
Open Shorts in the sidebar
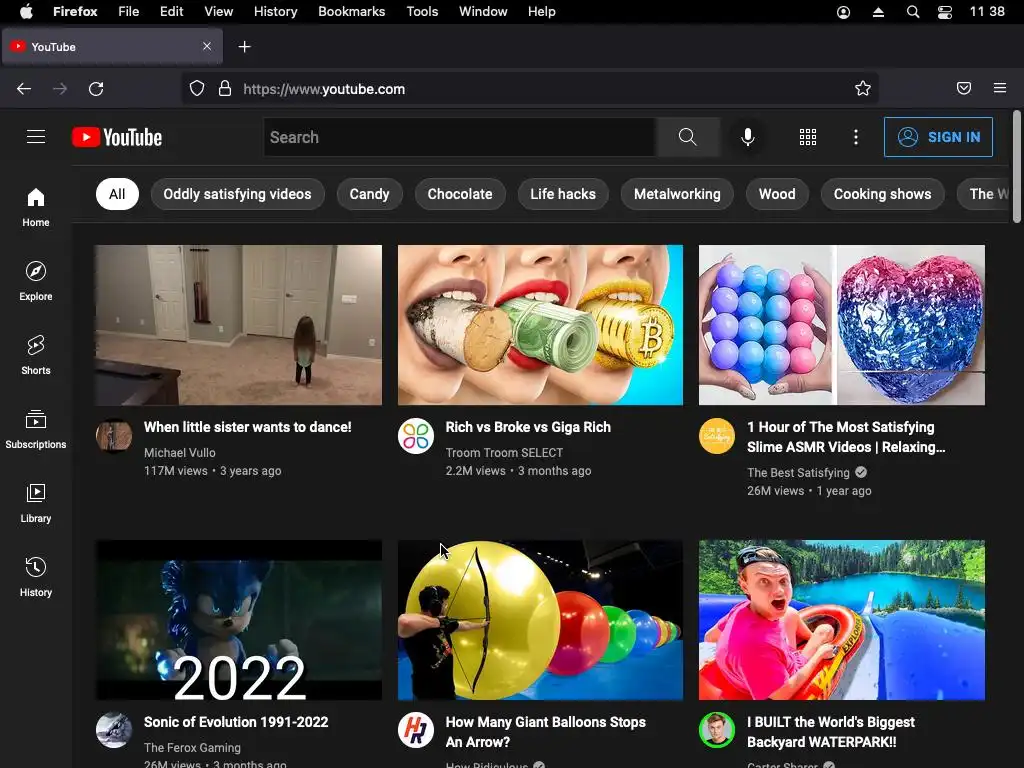coord(36,355)
